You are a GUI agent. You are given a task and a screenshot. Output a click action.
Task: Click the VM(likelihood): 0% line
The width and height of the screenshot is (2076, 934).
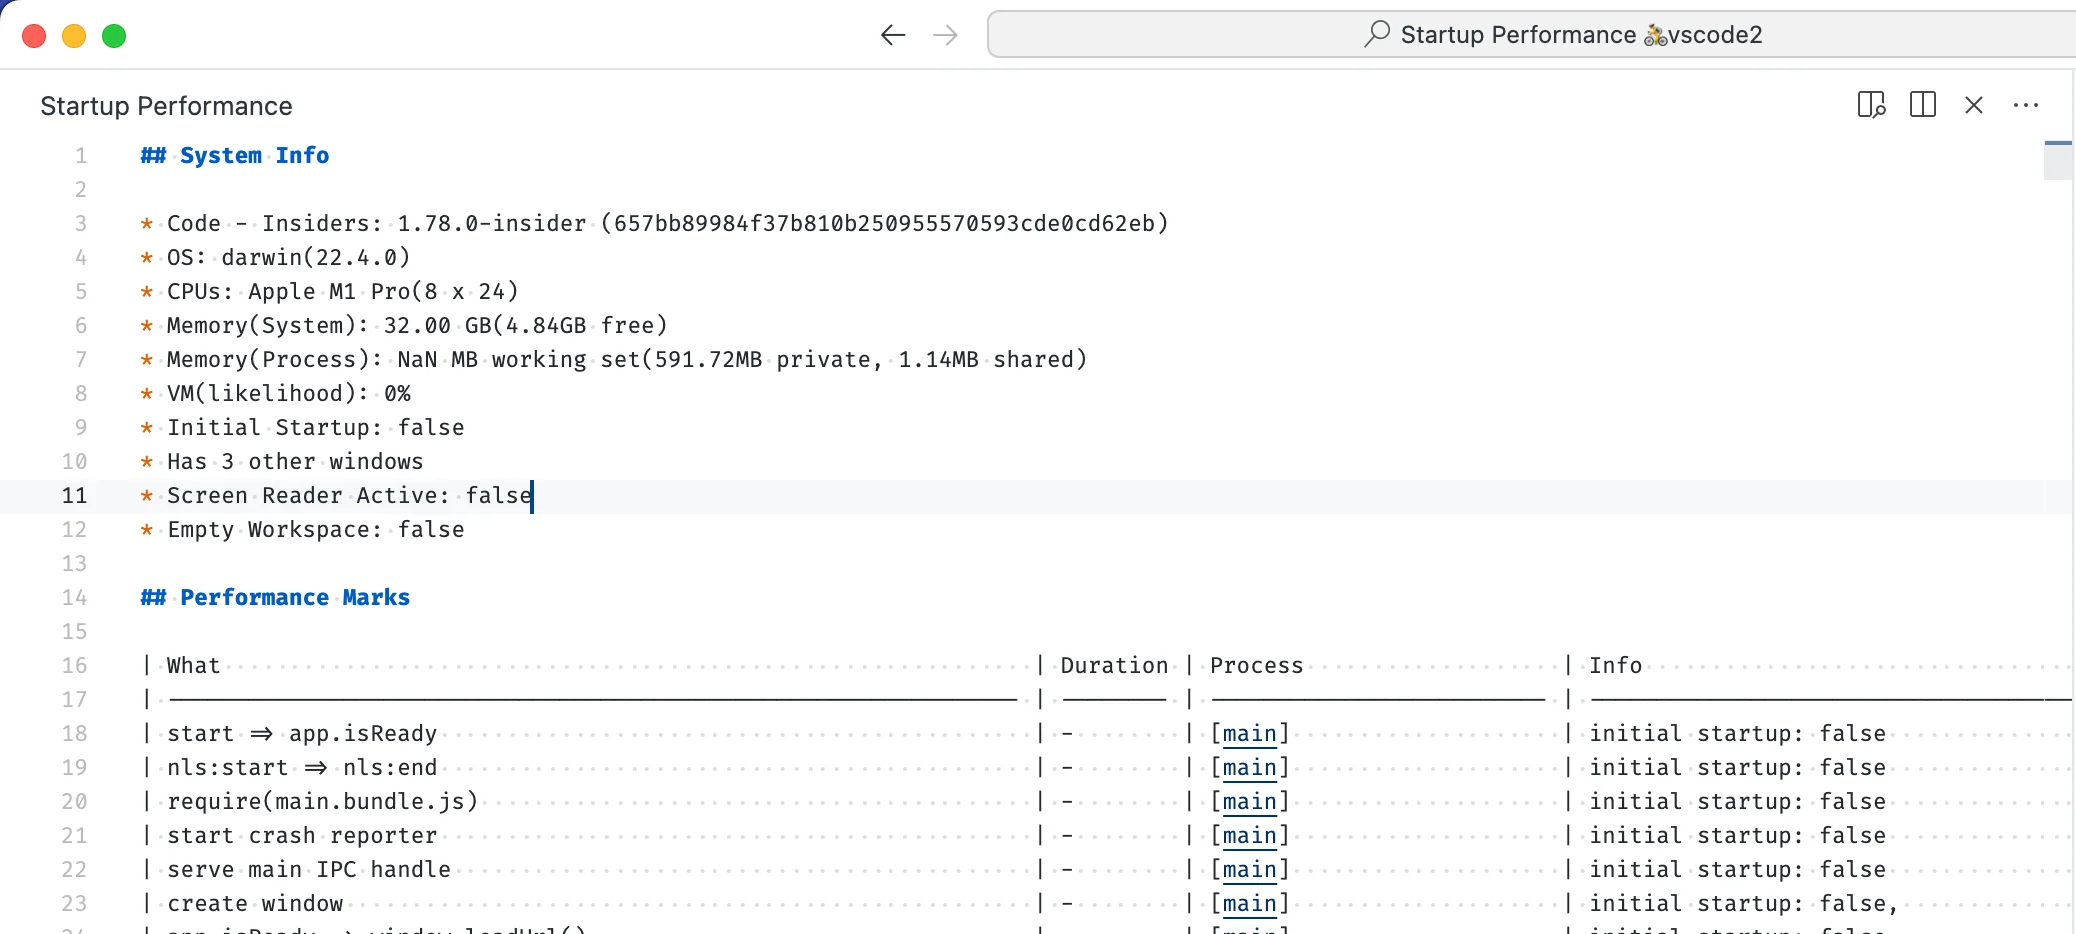coord(276,393)
